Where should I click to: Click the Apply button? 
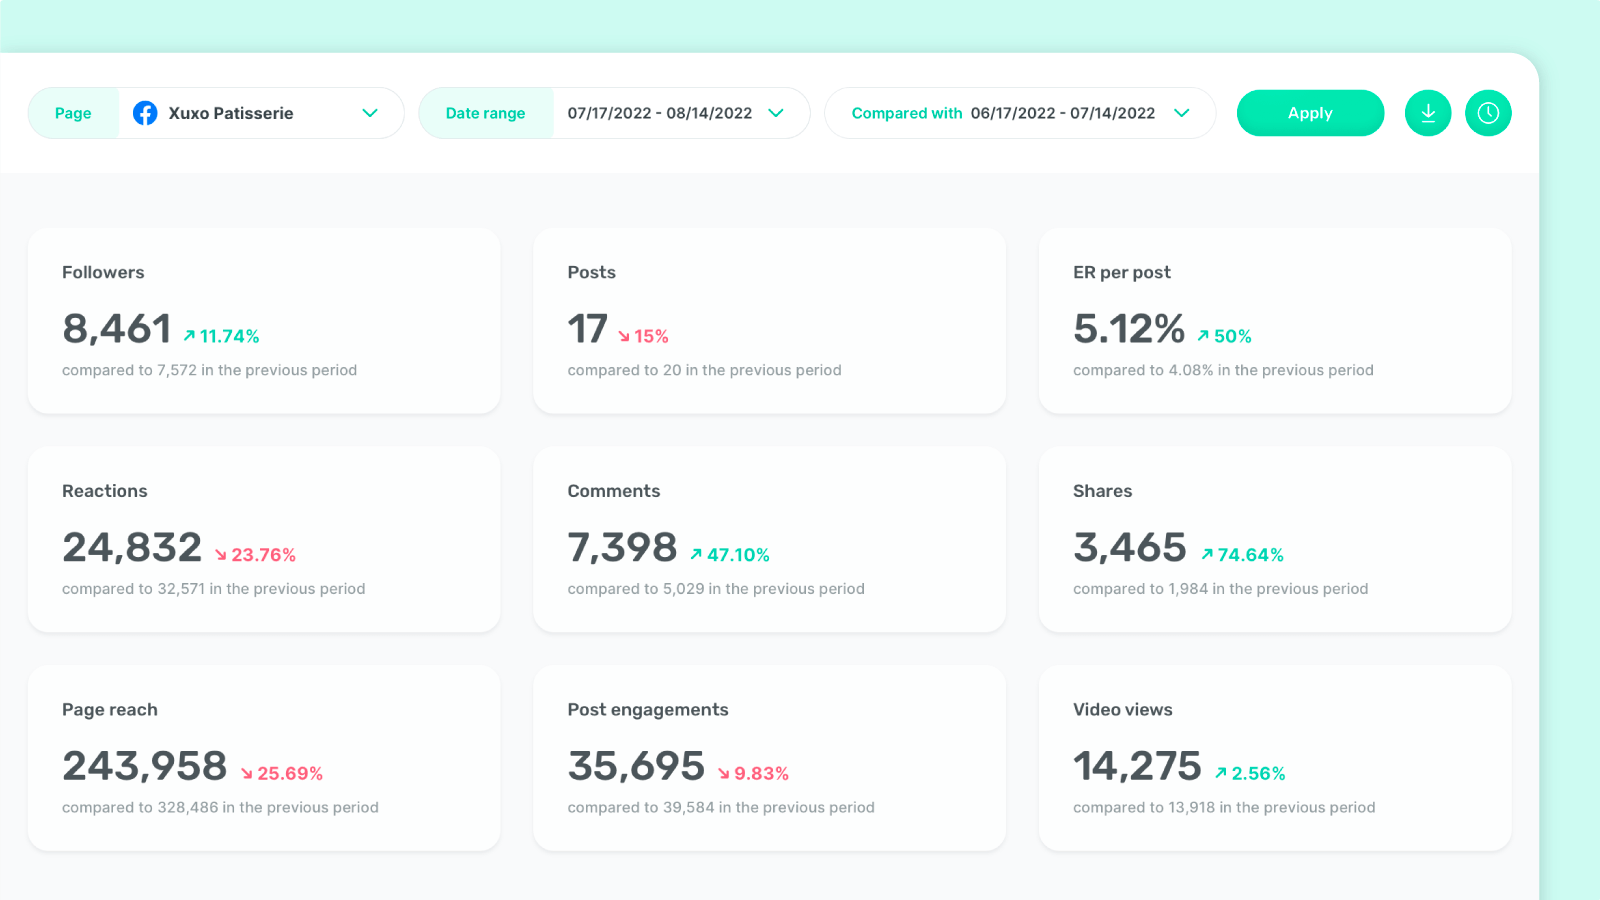(x=1310, y=113)
